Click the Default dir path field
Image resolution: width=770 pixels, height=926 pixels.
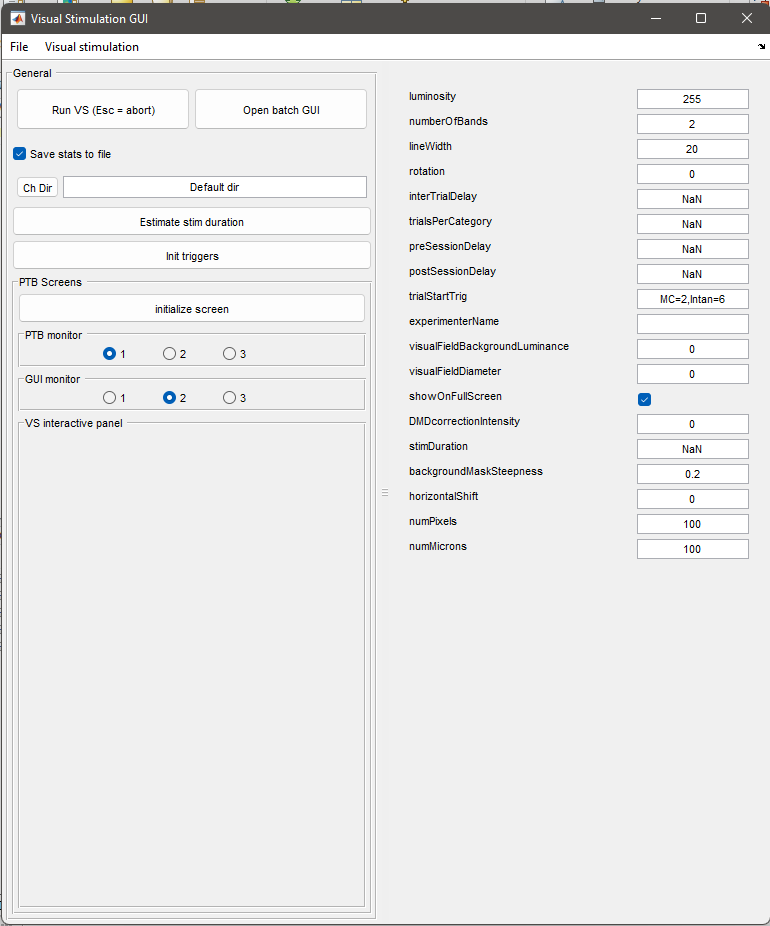pyautogui.click(x=215, y=187)
